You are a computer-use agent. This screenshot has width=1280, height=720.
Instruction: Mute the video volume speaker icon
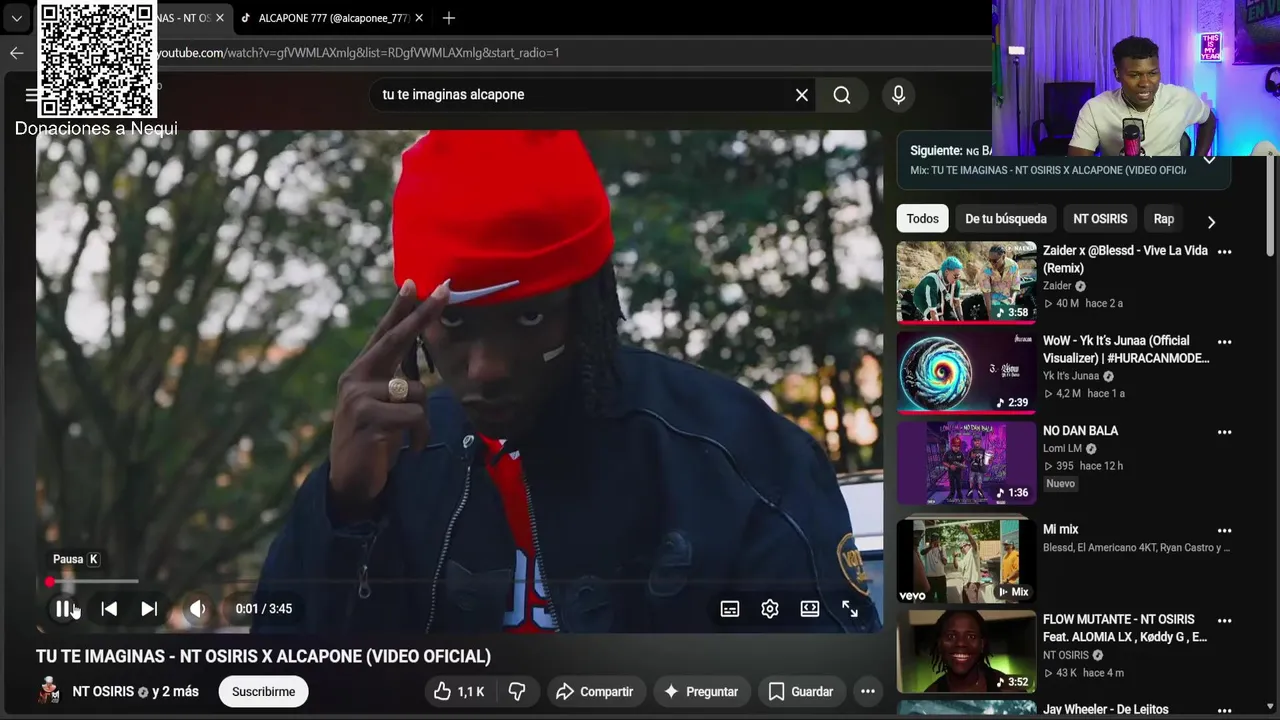198,608
